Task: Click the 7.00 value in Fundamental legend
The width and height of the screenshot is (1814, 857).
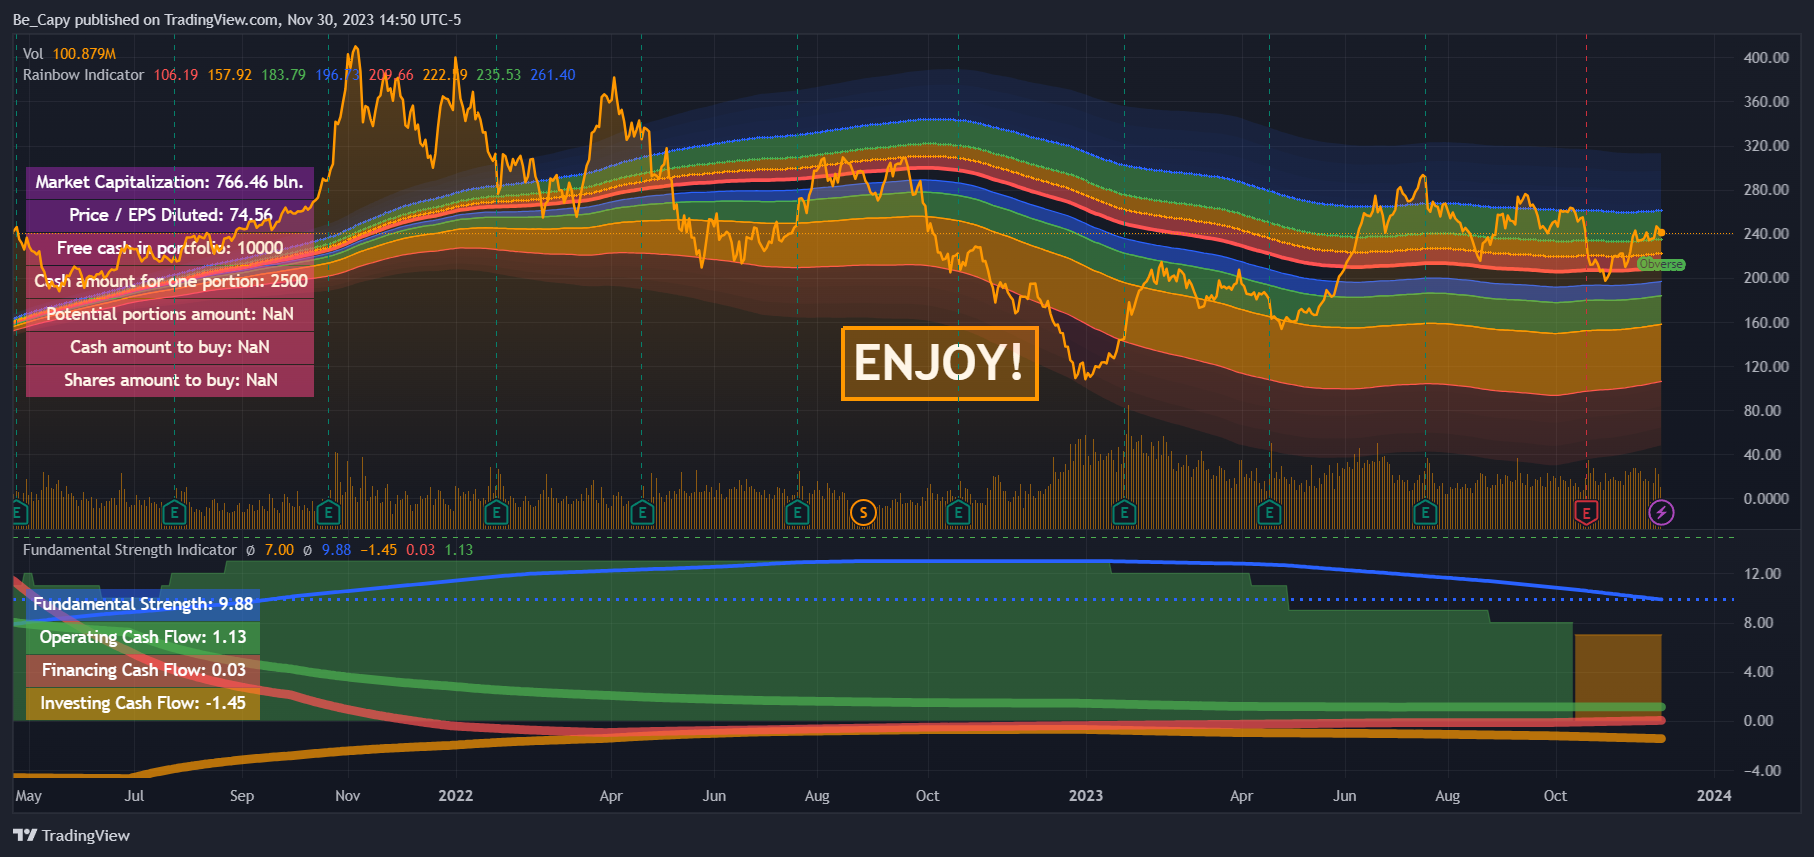Action: point(279,550)
